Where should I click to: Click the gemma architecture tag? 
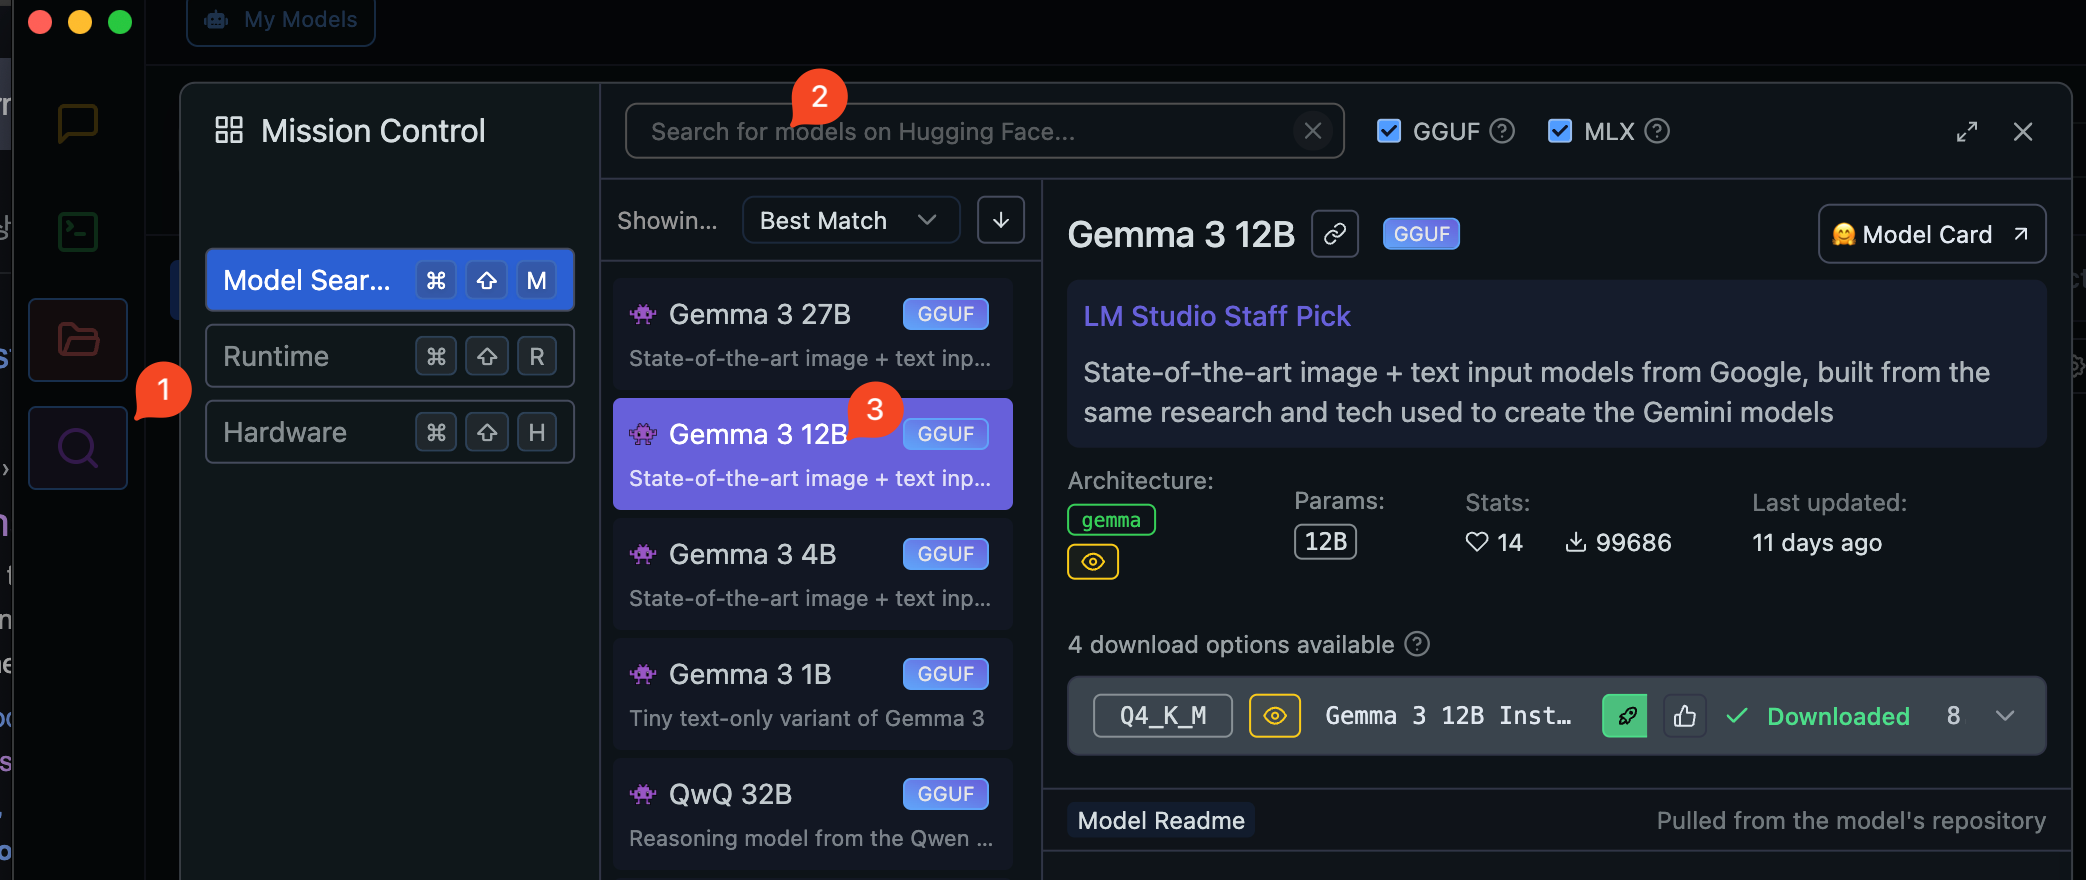point(1111,520)
